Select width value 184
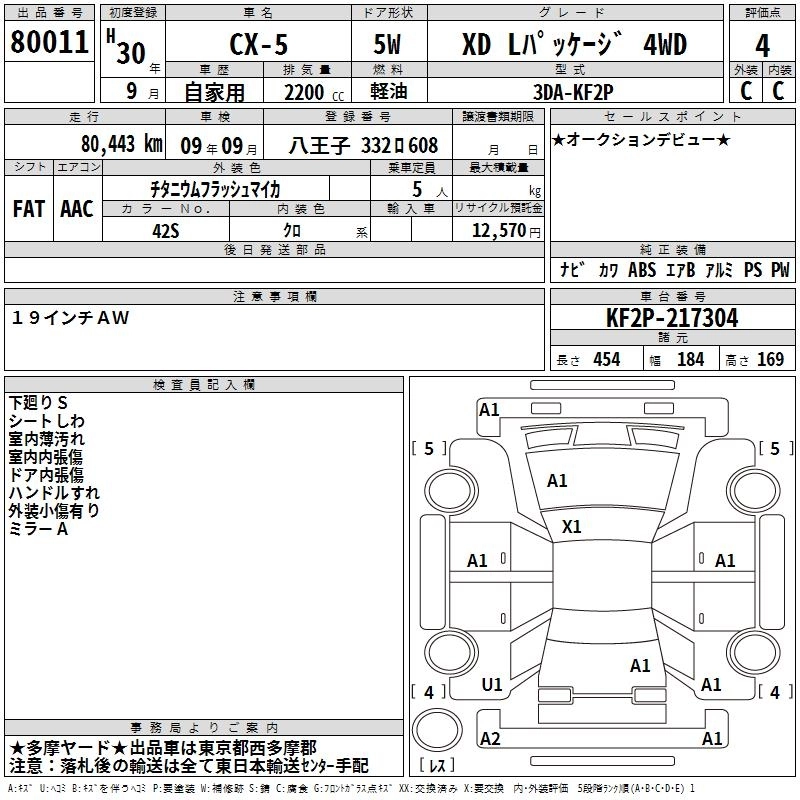800x800 pixels. (x=690, y=359)
